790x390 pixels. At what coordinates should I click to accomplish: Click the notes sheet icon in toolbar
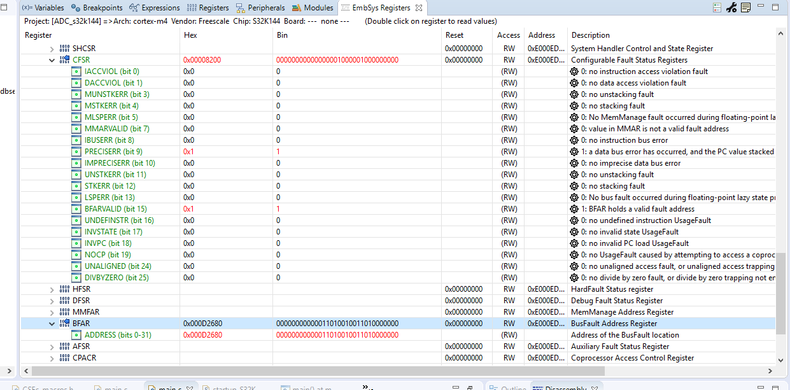pos(746,8)
